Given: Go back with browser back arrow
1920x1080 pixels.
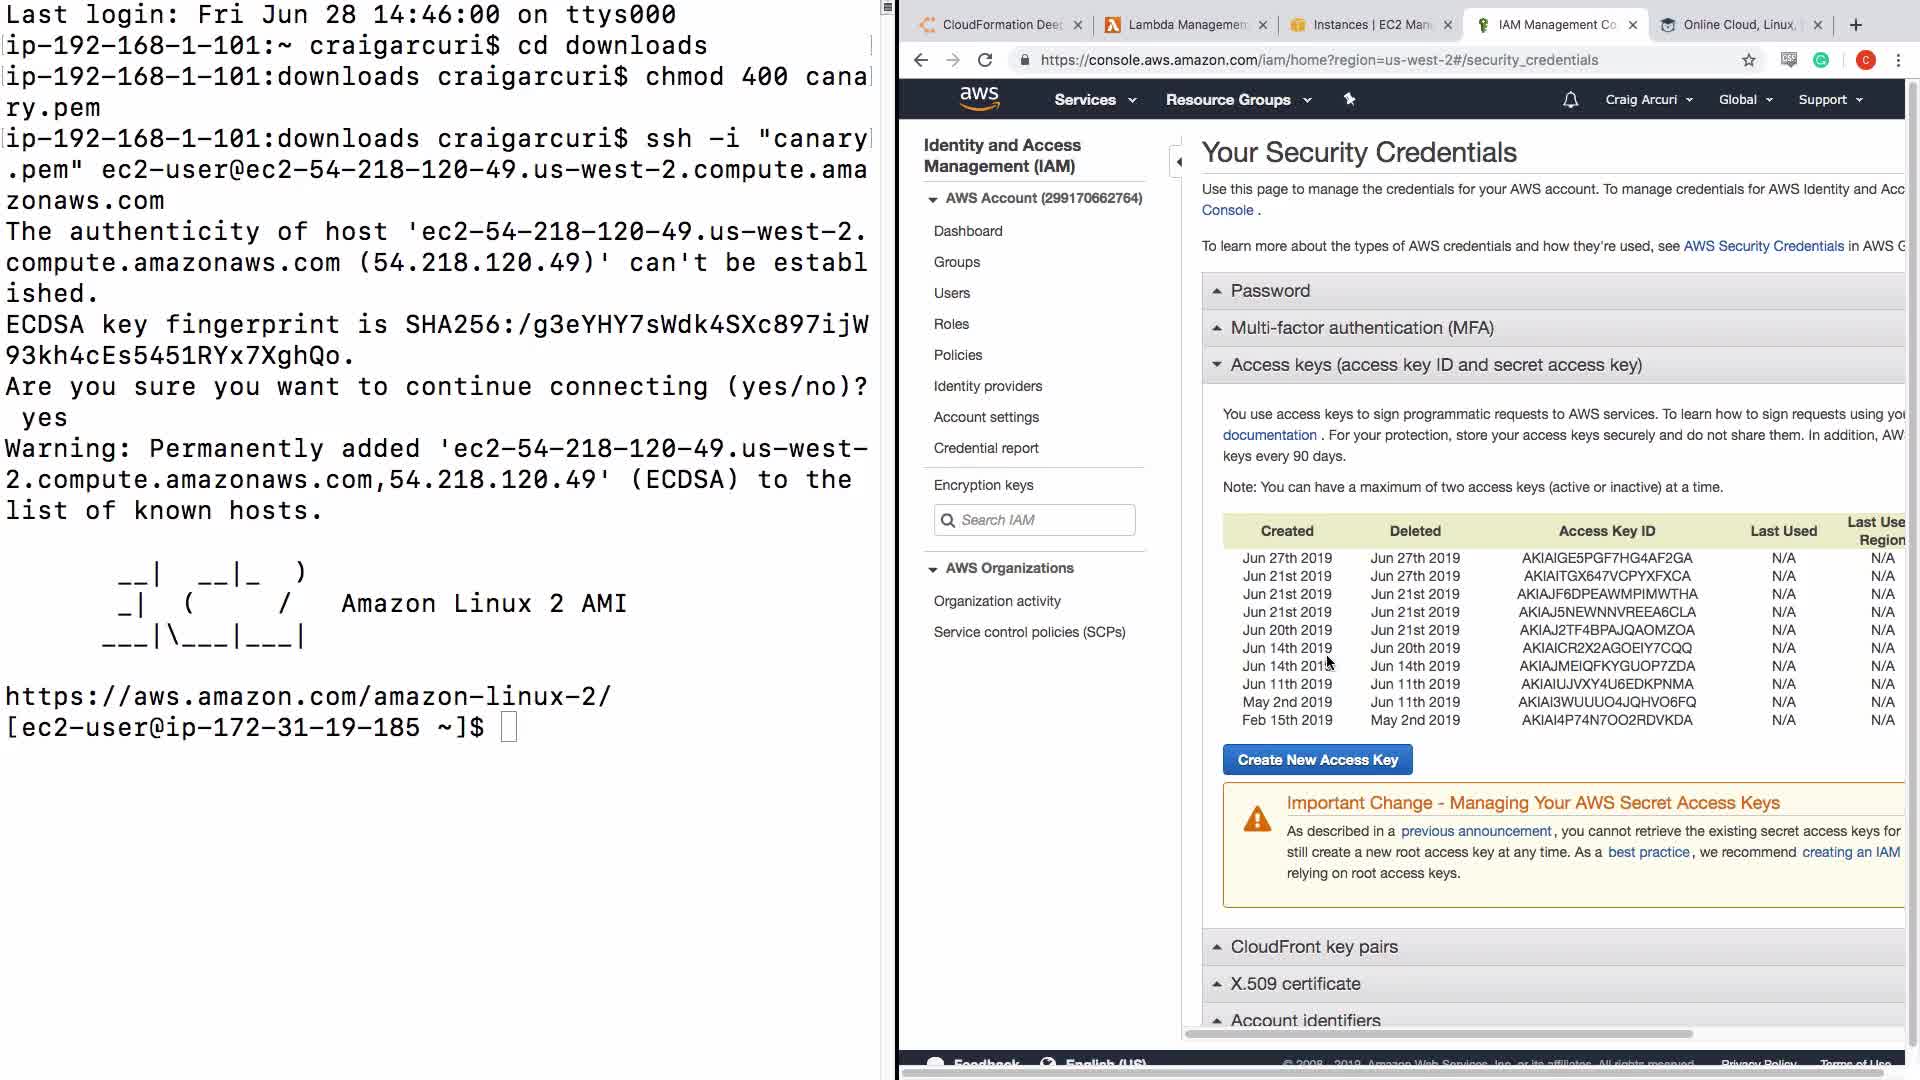Looking at the screenshot, I should [x=921, y=60].
